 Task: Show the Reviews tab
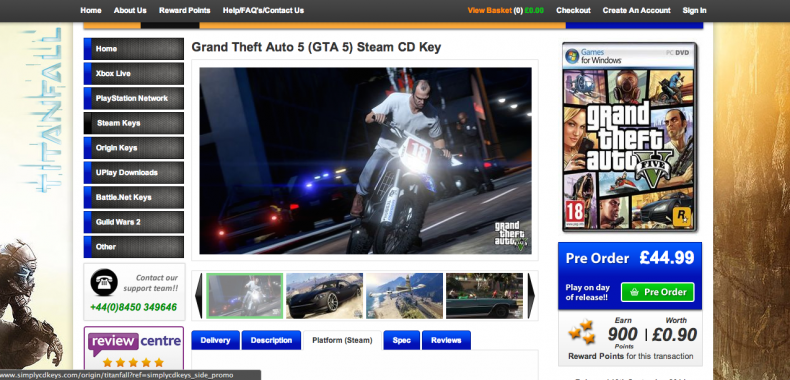click(446, 340)
